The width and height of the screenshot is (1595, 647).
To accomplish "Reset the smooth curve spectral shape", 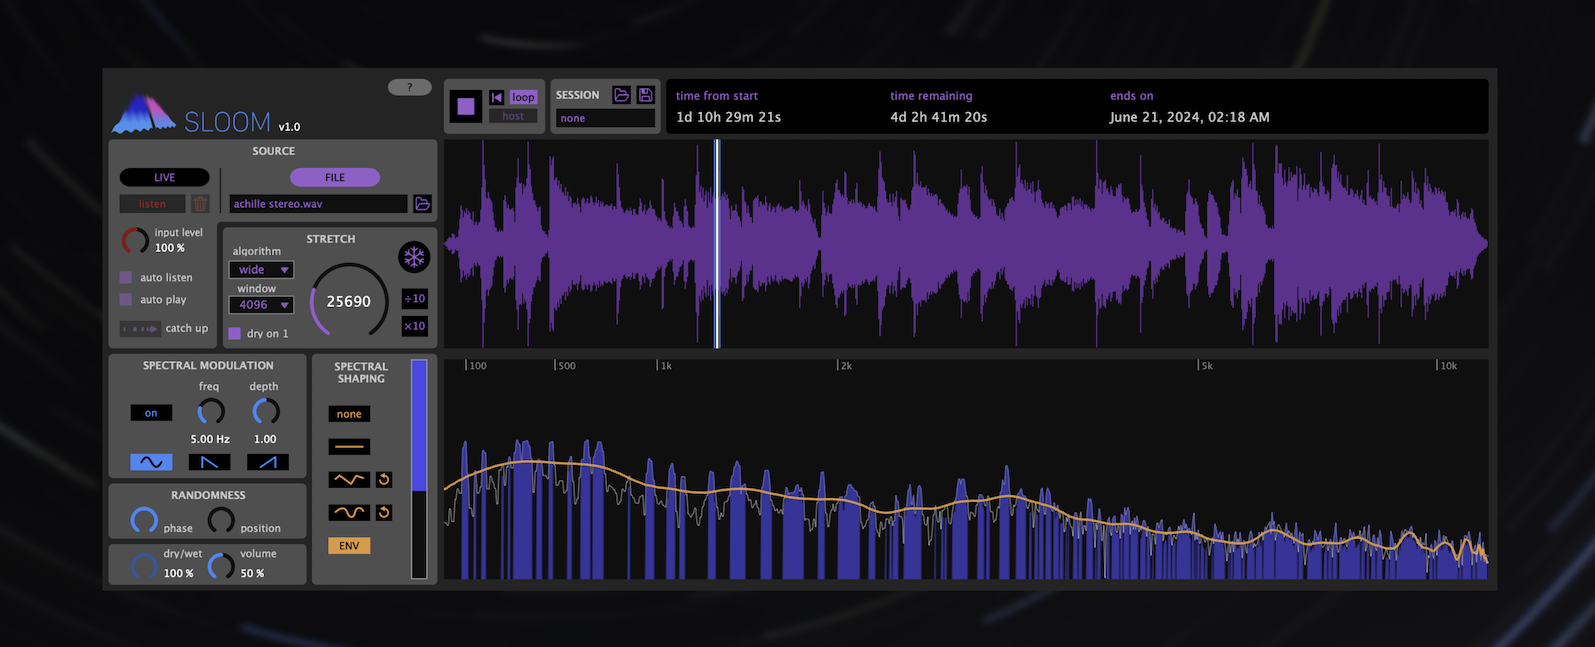I will pyautogui.click(x=383, y=513).
